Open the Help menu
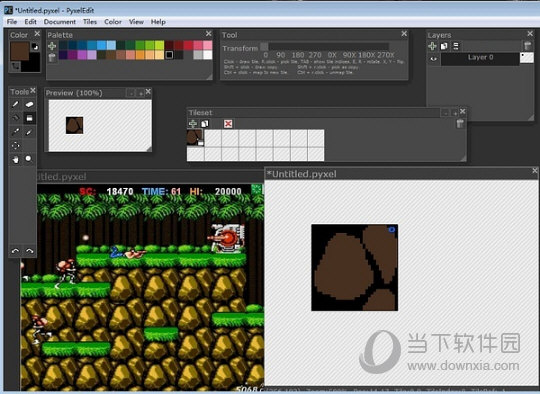This screenshot has height=394, width=540. coord(158,22)
